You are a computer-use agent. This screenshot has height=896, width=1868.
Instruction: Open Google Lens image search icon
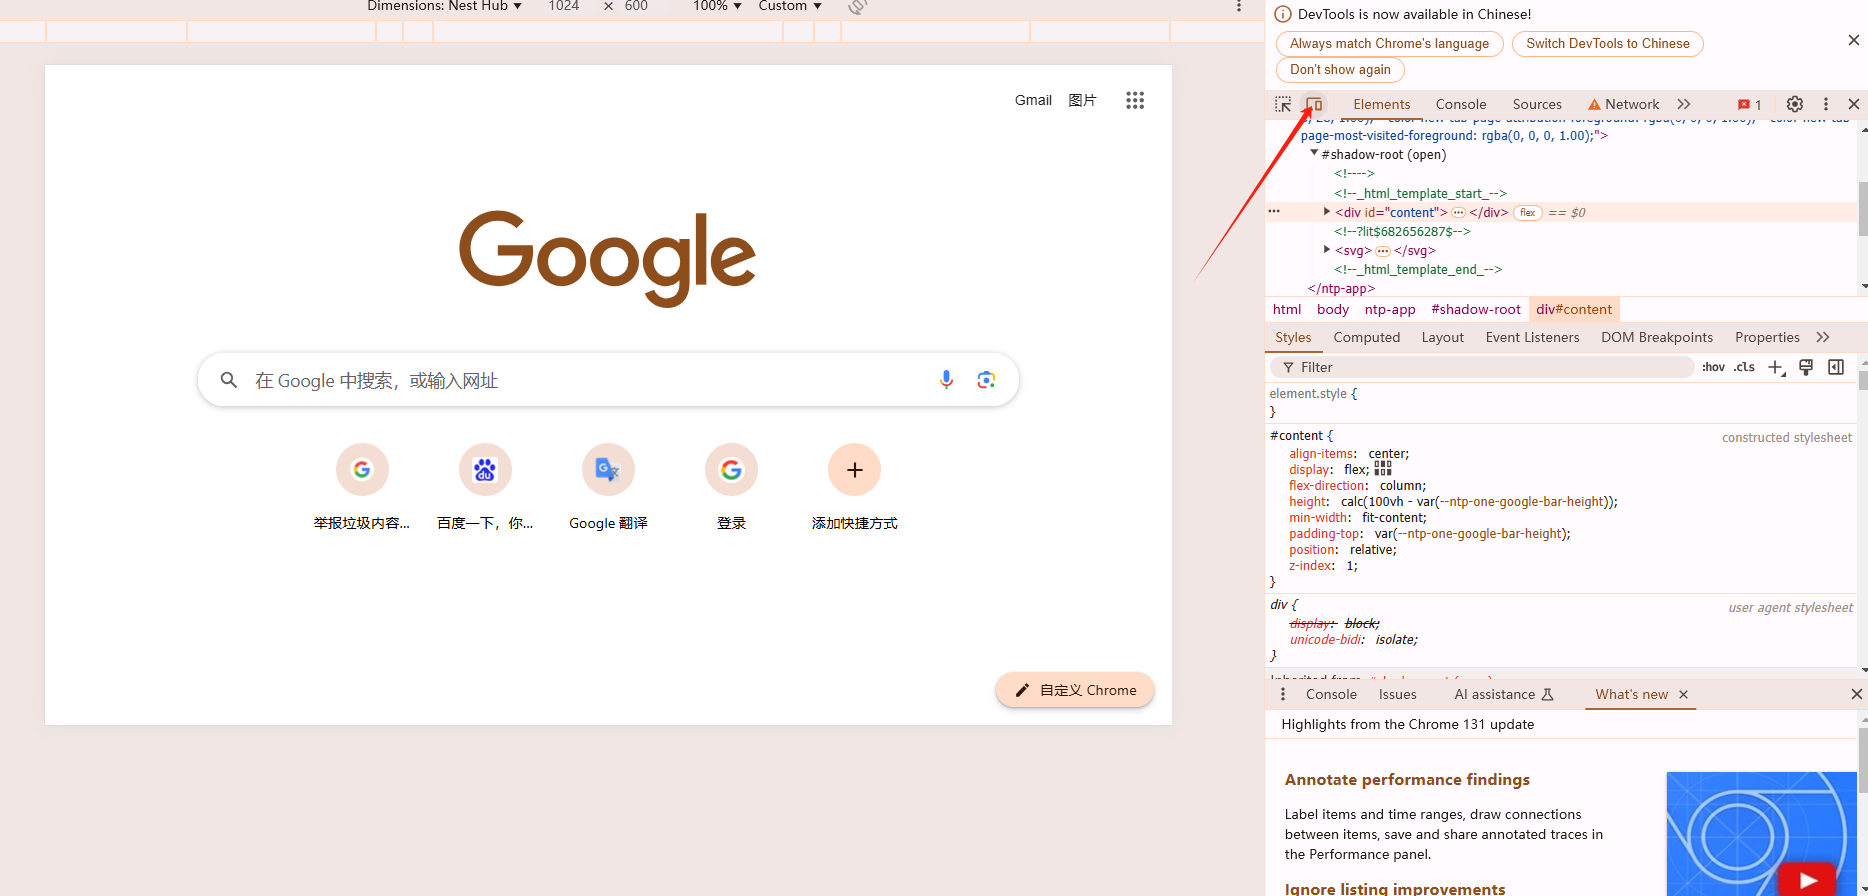[x=986, y=380]
